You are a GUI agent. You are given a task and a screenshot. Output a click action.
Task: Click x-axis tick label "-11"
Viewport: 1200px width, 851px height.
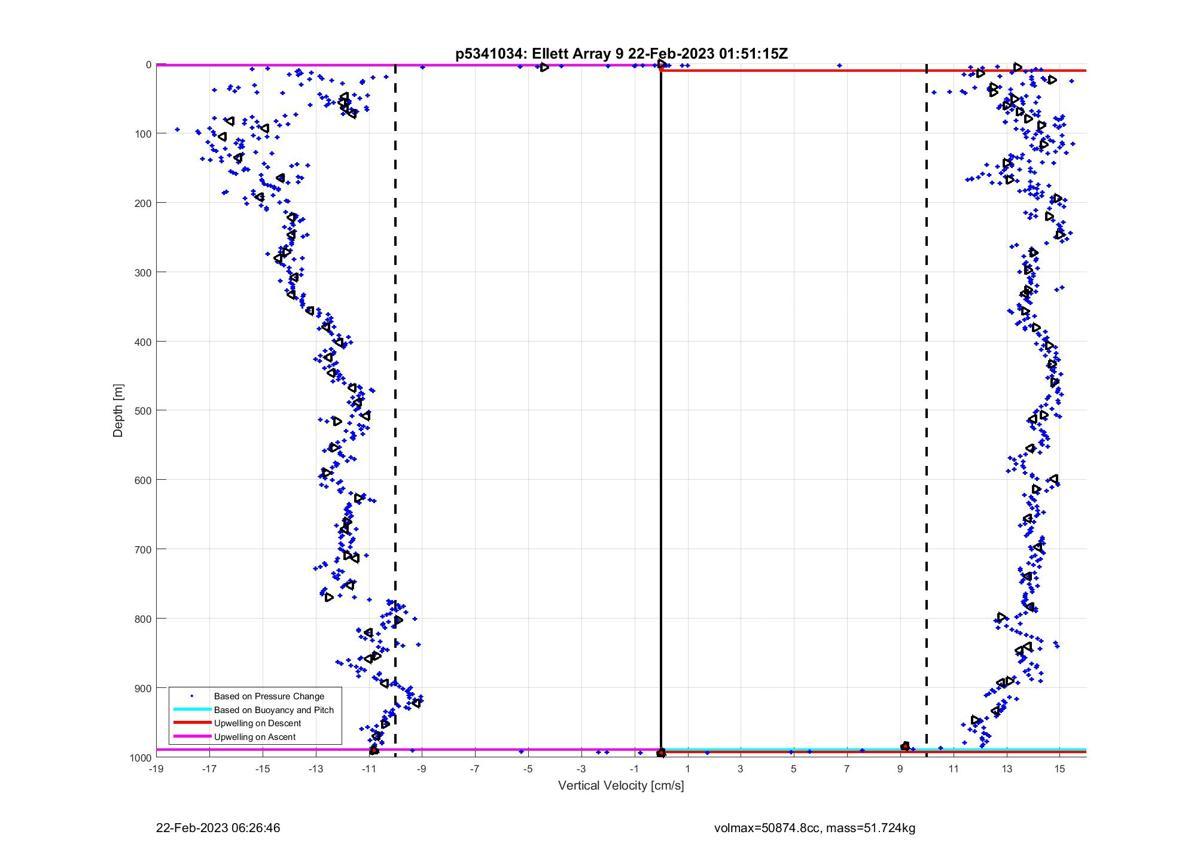click(x=369, y=769)
